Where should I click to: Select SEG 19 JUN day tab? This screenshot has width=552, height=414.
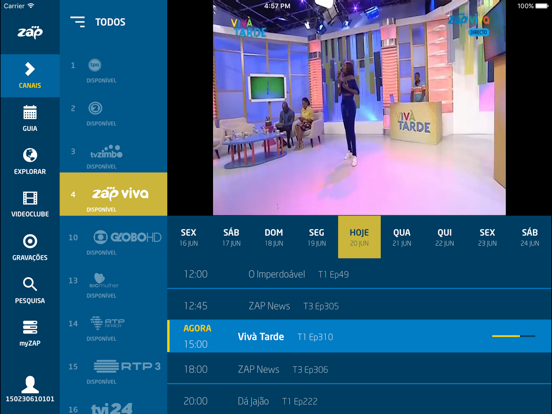click(x=316, y=237)
